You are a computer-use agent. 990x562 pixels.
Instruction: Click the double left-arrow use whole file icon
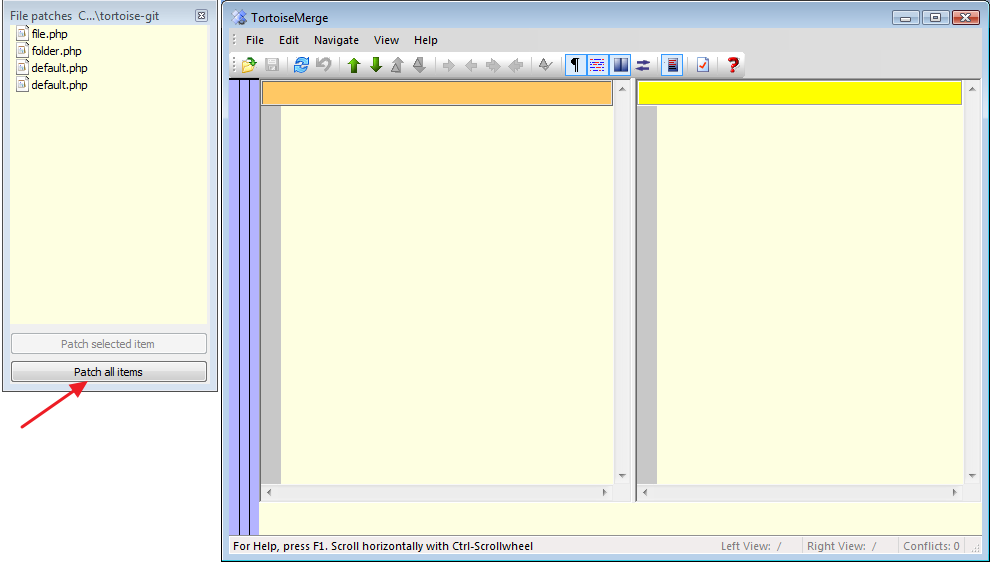516,65
